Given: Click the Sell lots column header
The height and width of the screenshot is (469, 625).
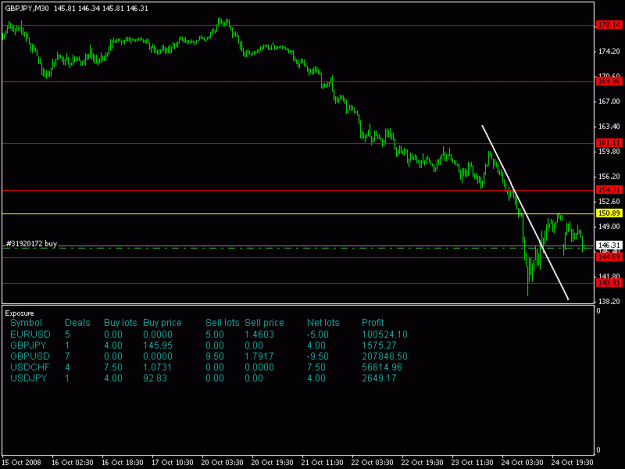Looking at the screenshot, I should click(x=222, y=323).
